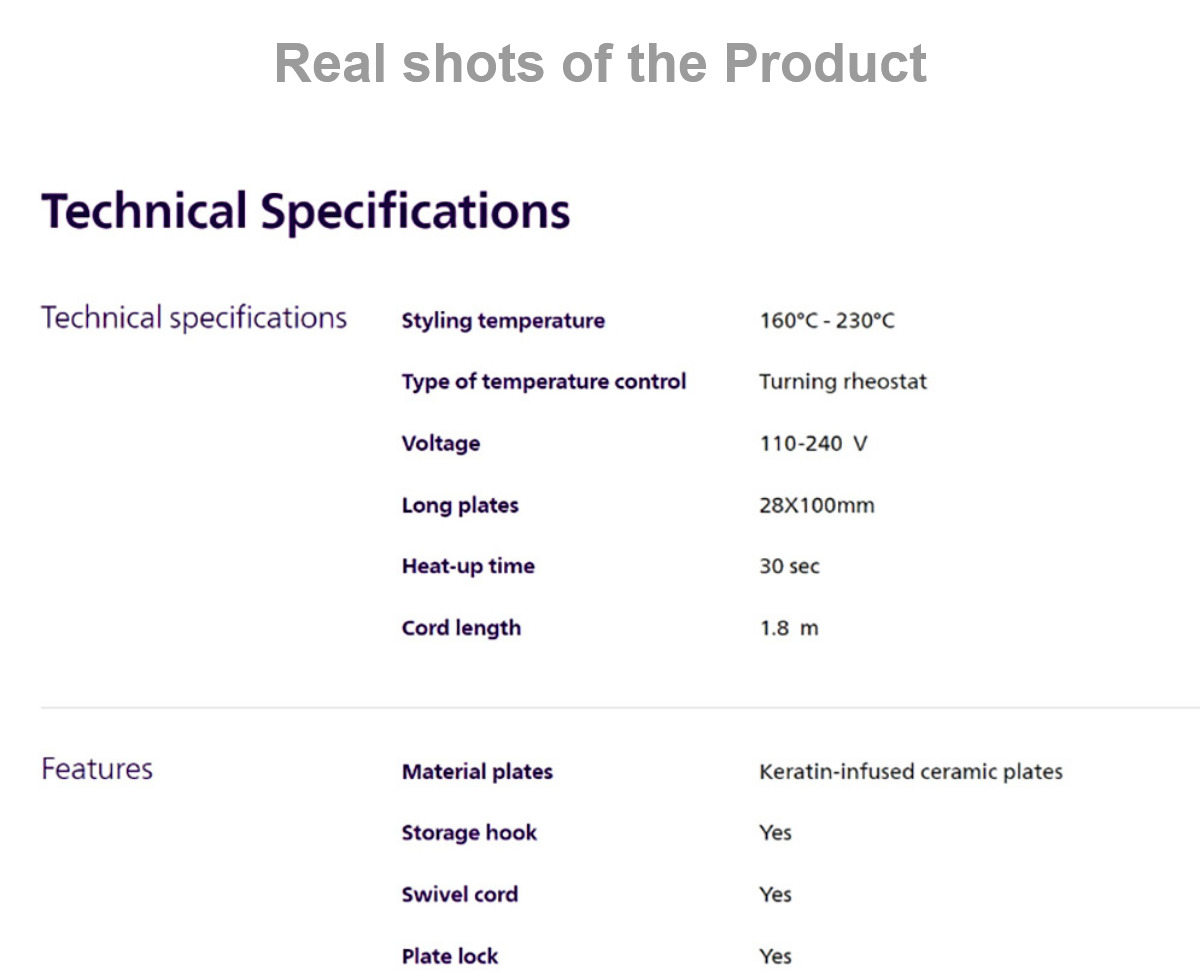Click the 'Swivel cord' label
The height and width of the screenshot is (971, 1200).
click(x=460, y=894)
